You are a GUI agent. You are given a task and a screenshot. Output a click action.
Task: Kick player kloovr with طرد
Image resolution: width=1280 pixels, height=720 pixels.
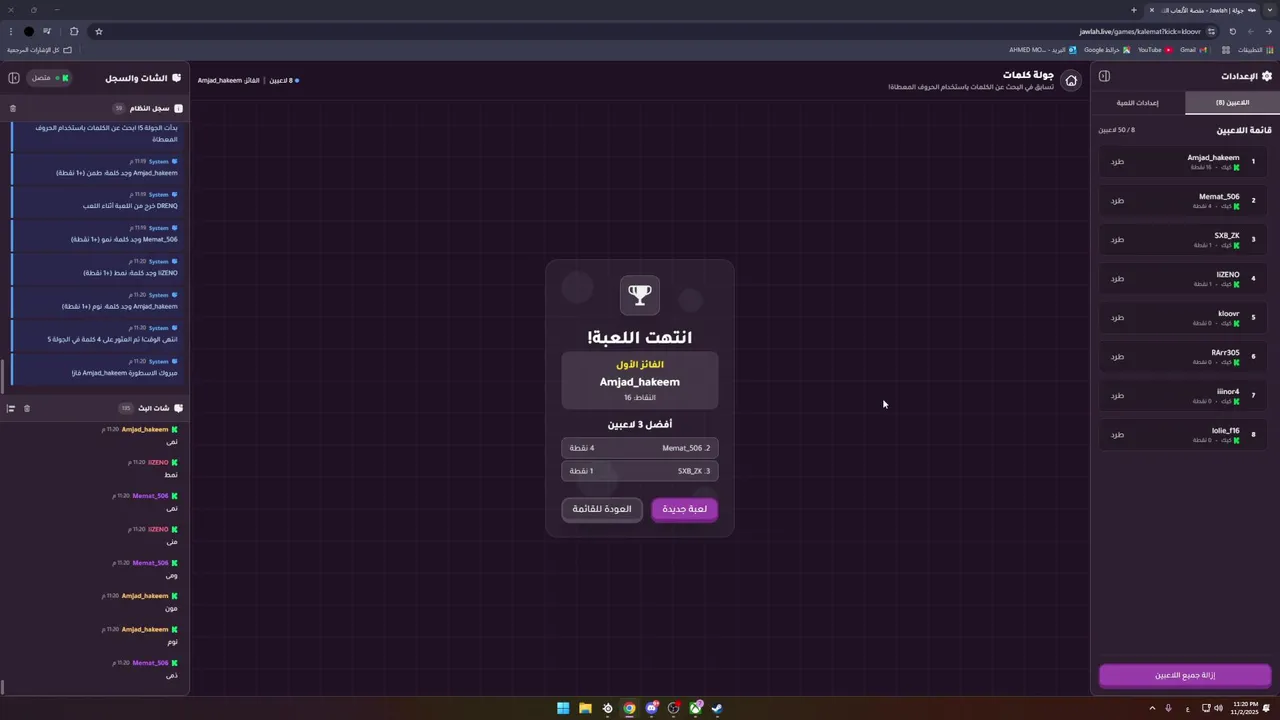click(1117, 318)
